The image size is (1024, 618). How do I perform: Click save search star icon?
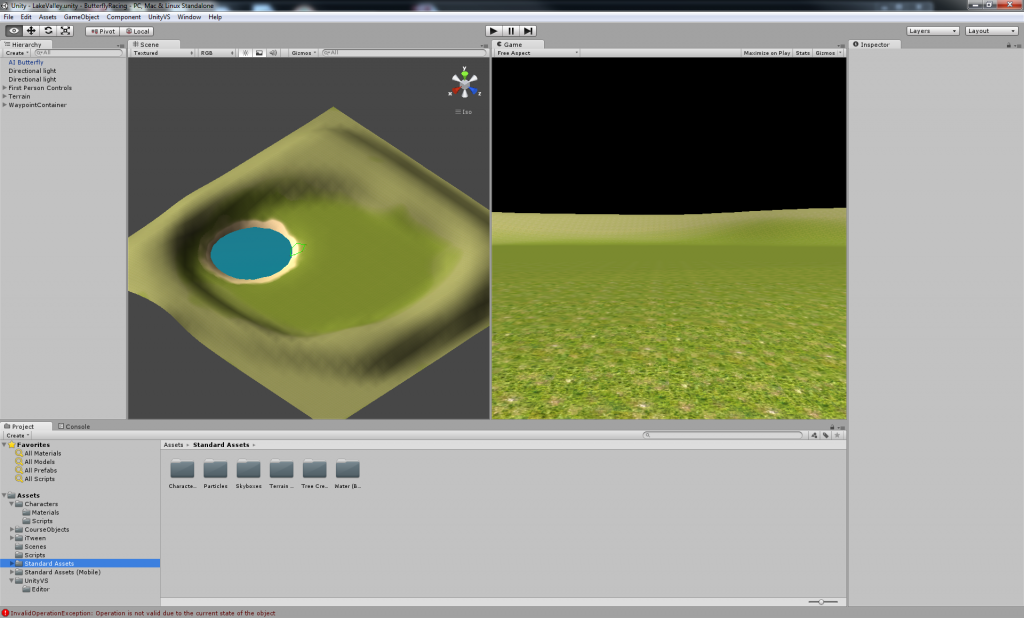point(837,435)
